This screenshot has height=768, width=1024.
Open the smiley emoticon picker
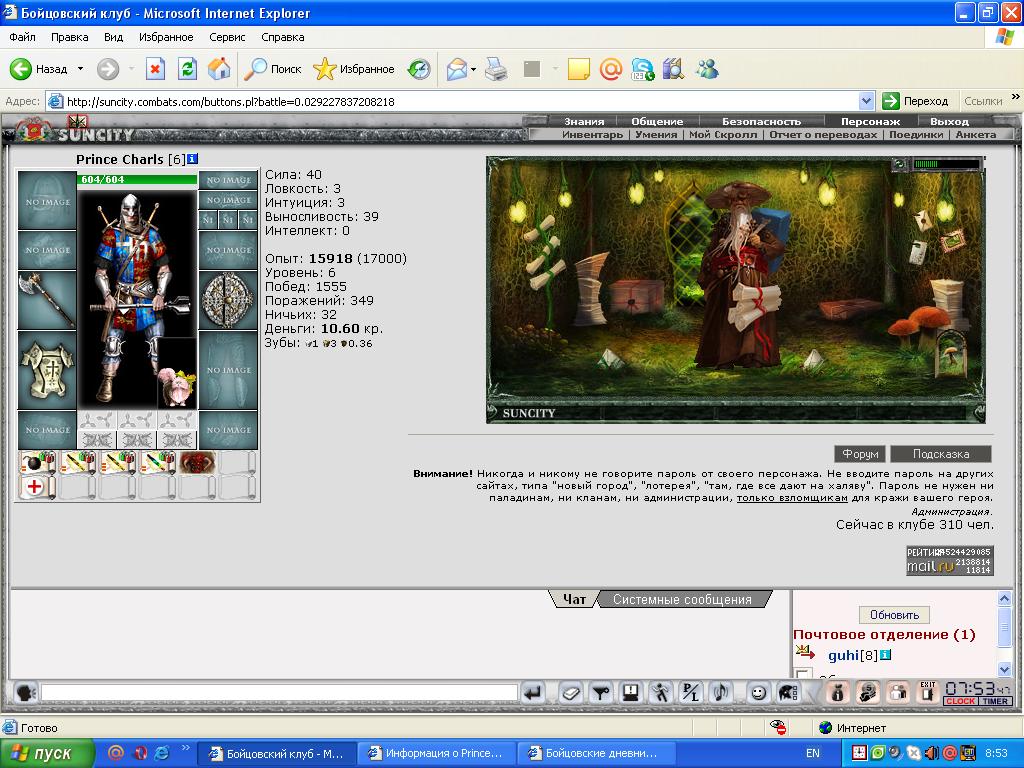pyautogui.click(x=758, y=692)
